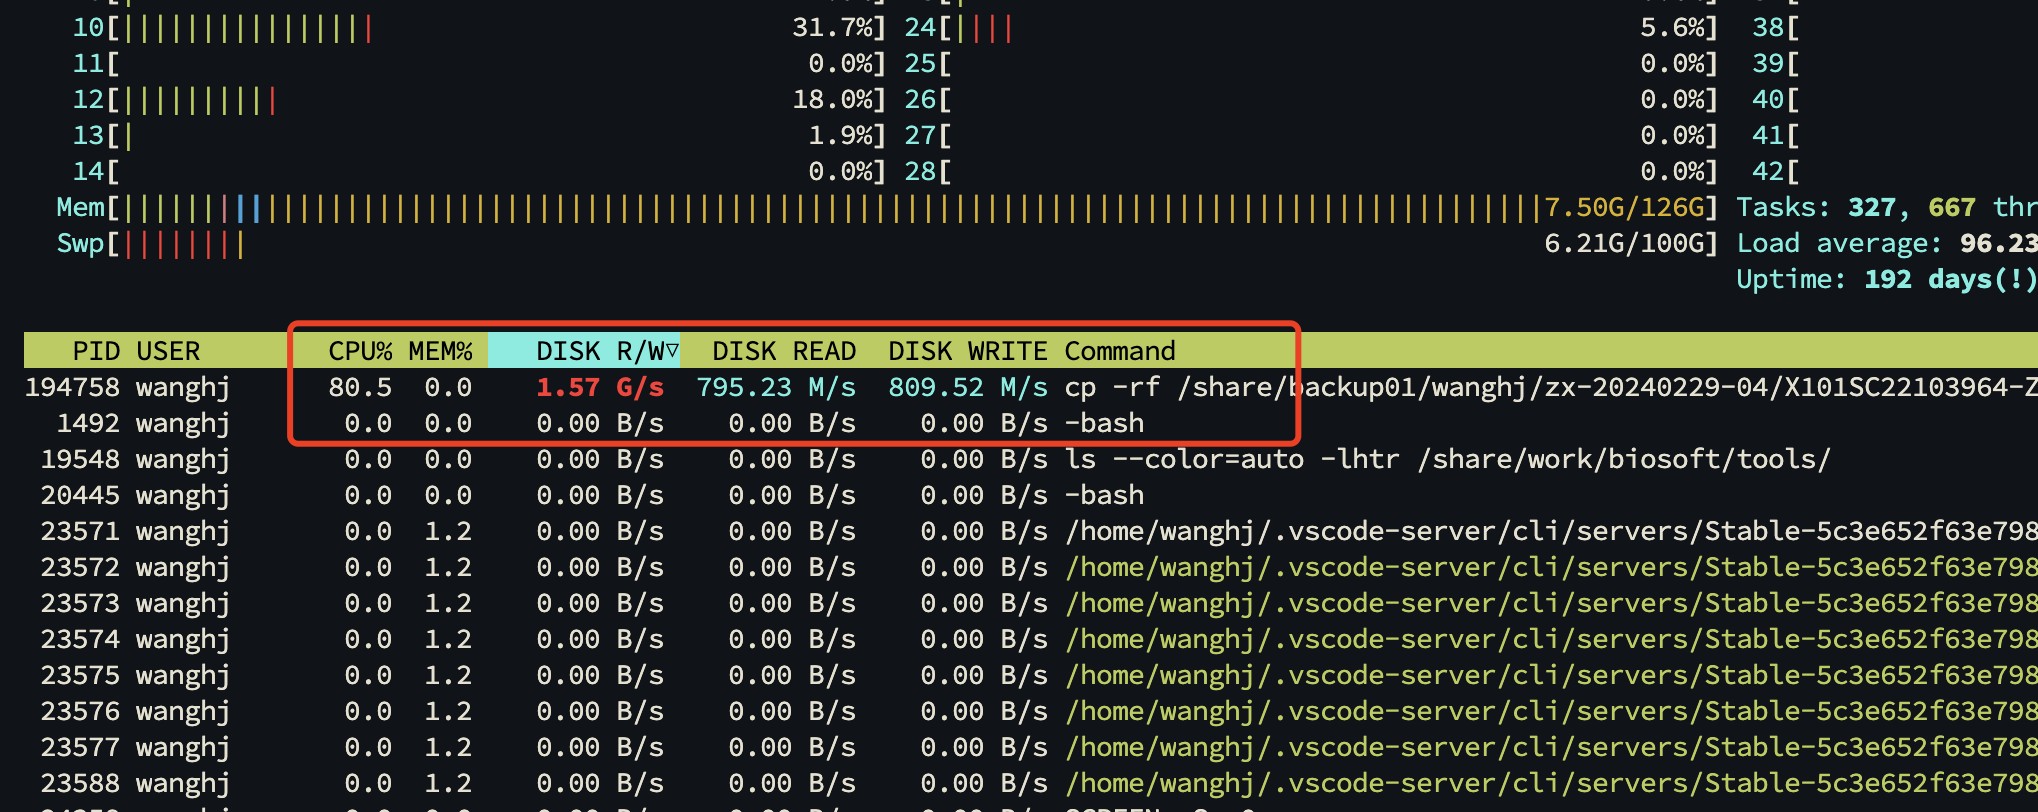Click the CPU 38 meter label

[1768, 27]
